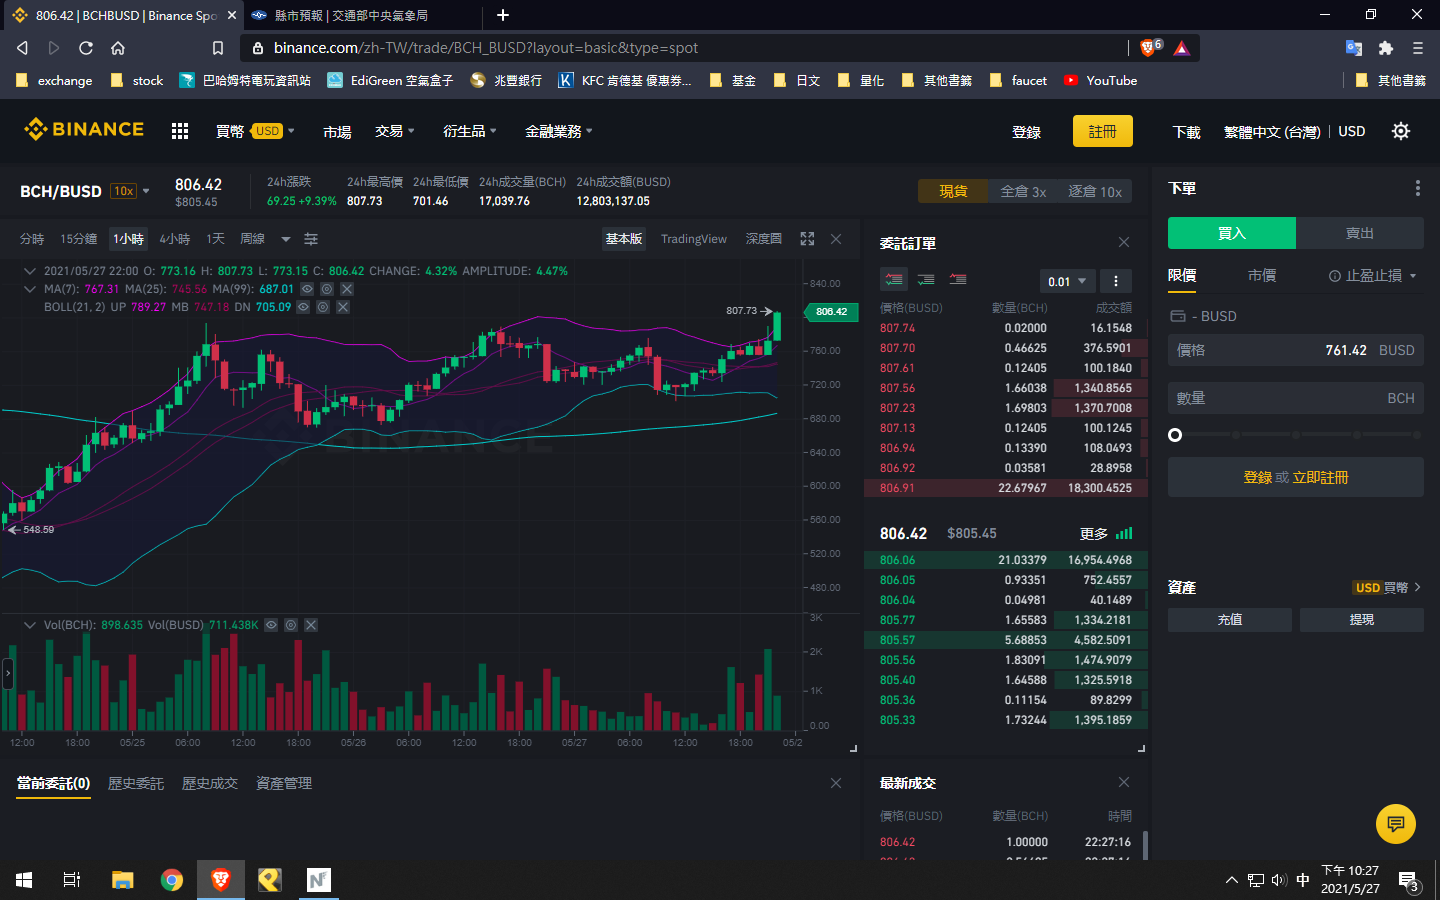
Task: Click the 價格 price input field
Action: [1296, 350]
